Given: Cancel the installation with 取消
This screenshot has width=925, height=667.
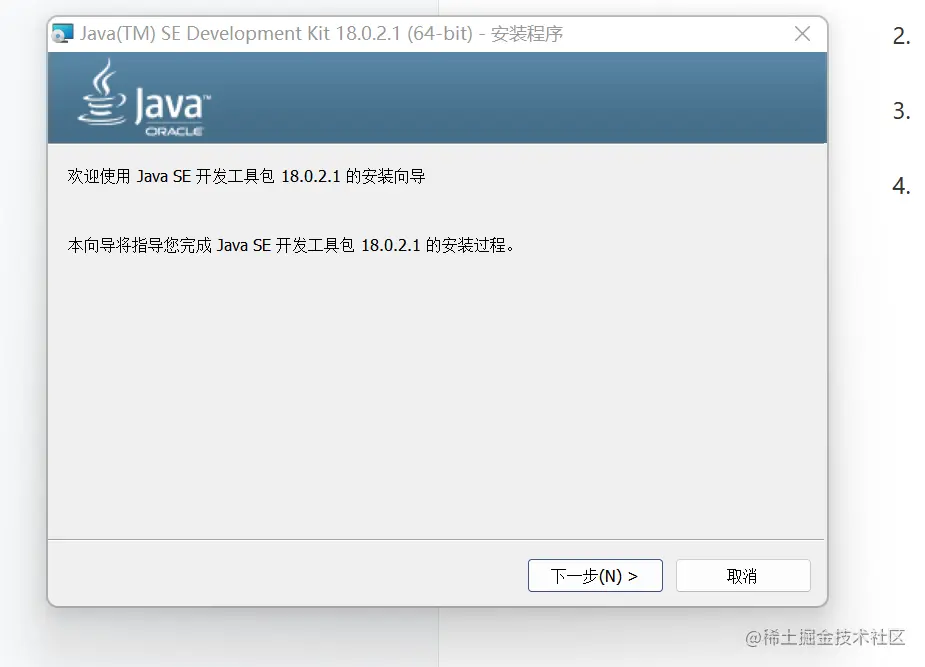Looking at the screenshot, I should pyautogui.click(x=743, y=576).
